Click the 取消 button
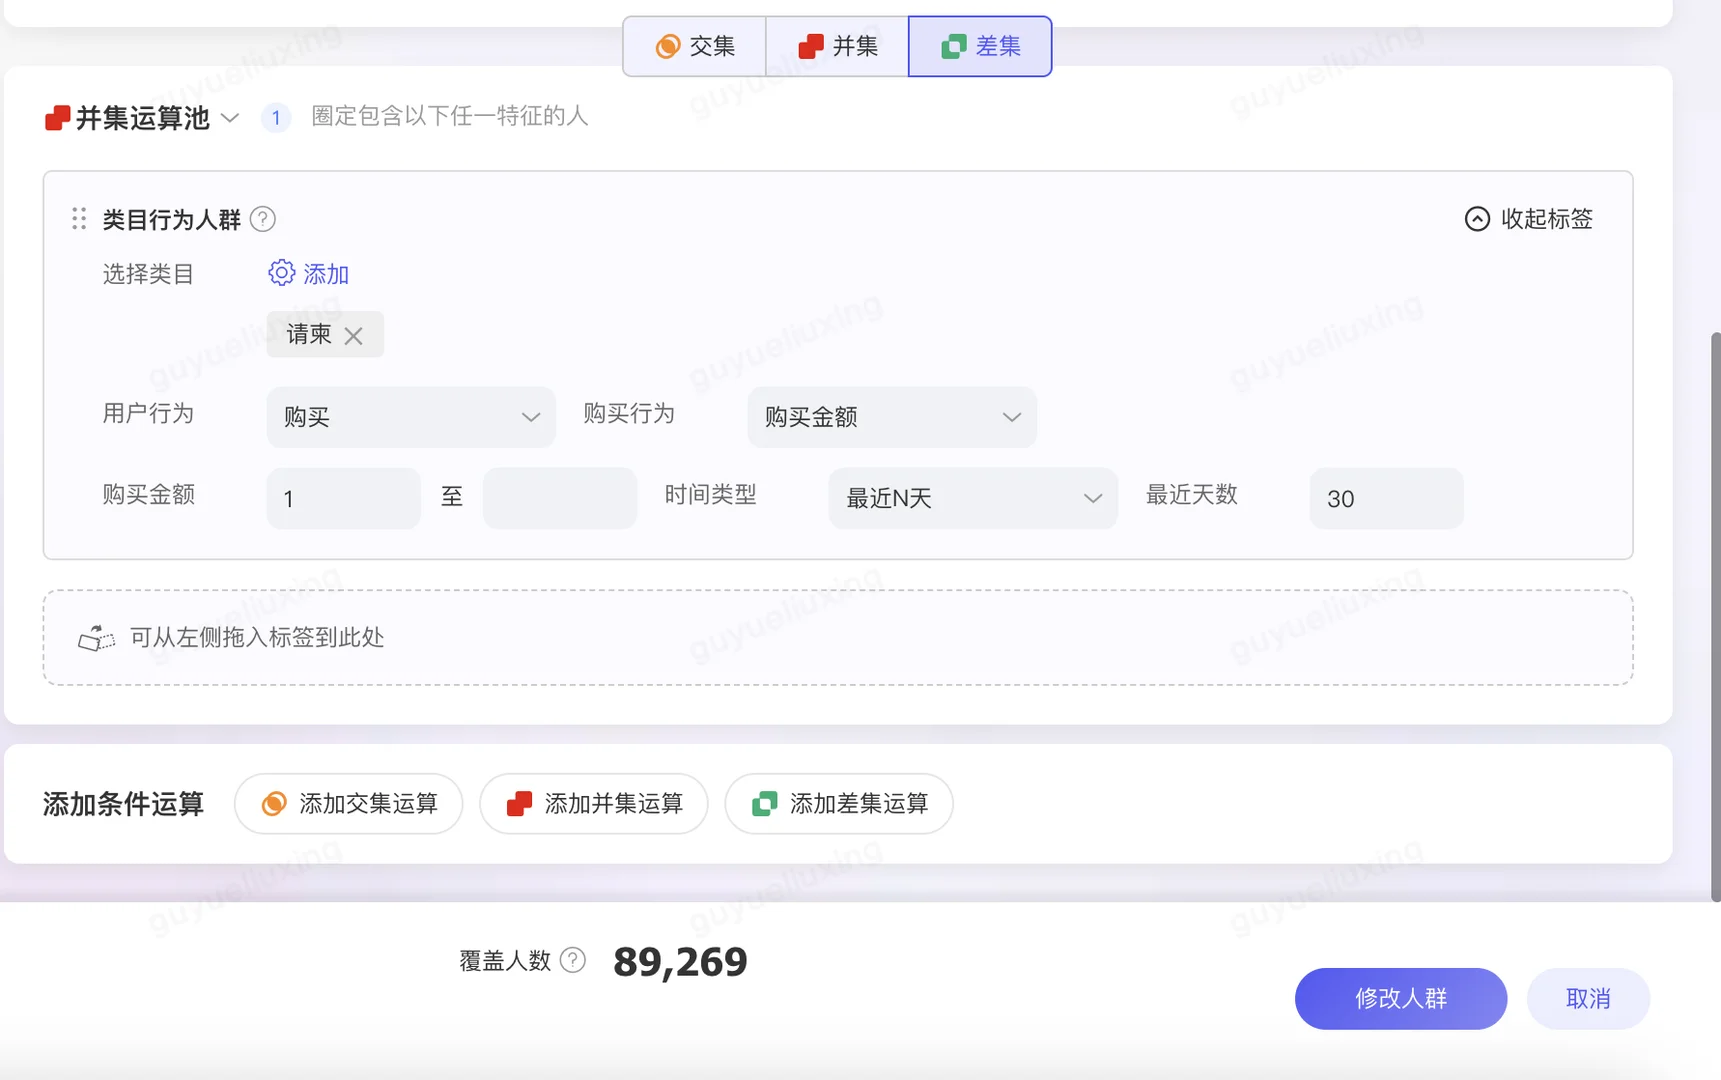Screen dimensions: 1721x1080 click(1588, 998)
